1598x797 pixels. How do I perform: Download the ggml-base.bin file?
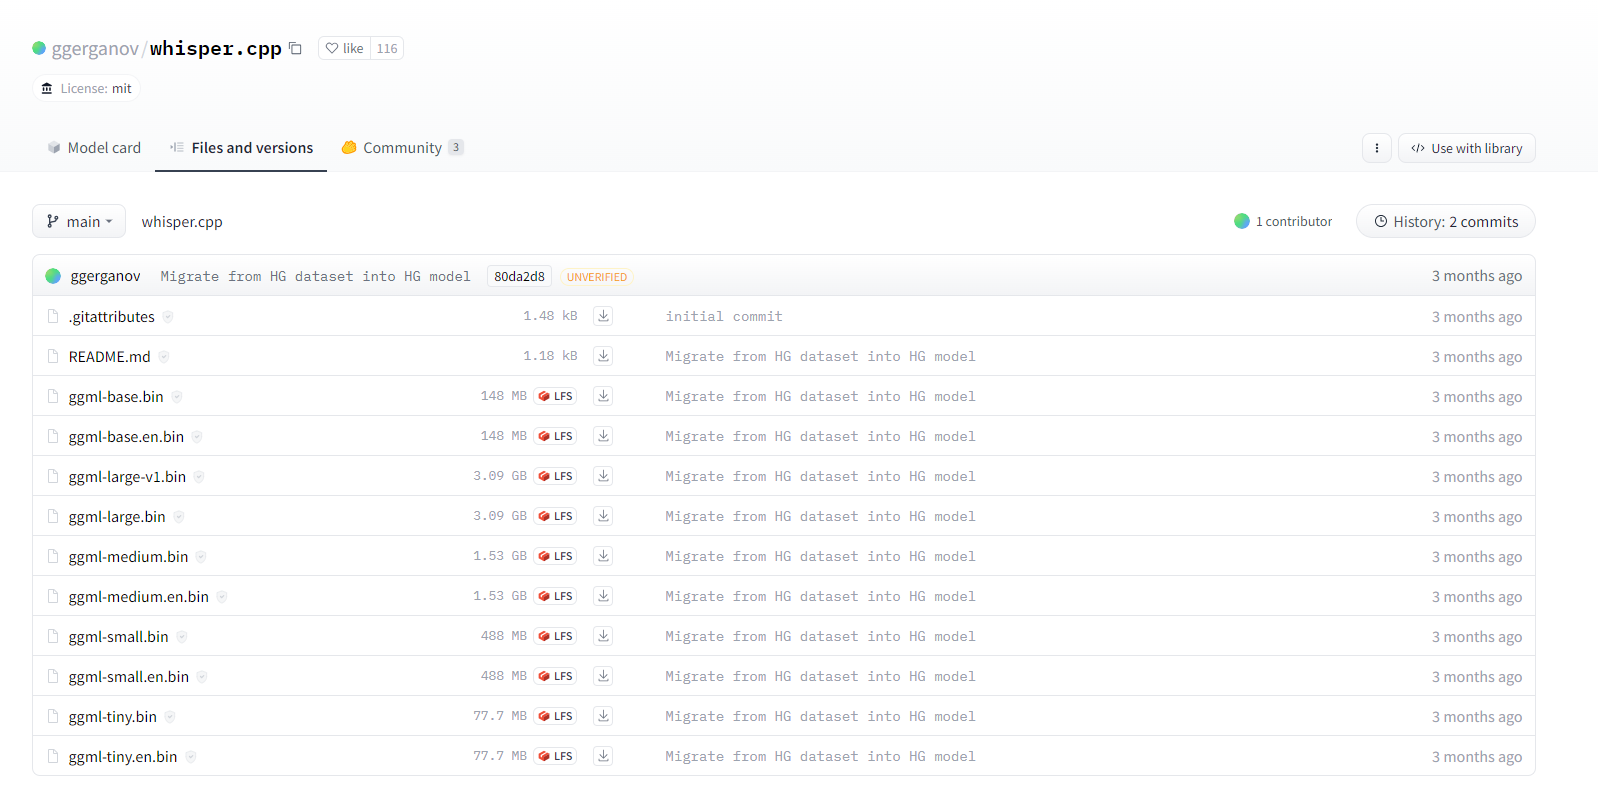point(603,396)
